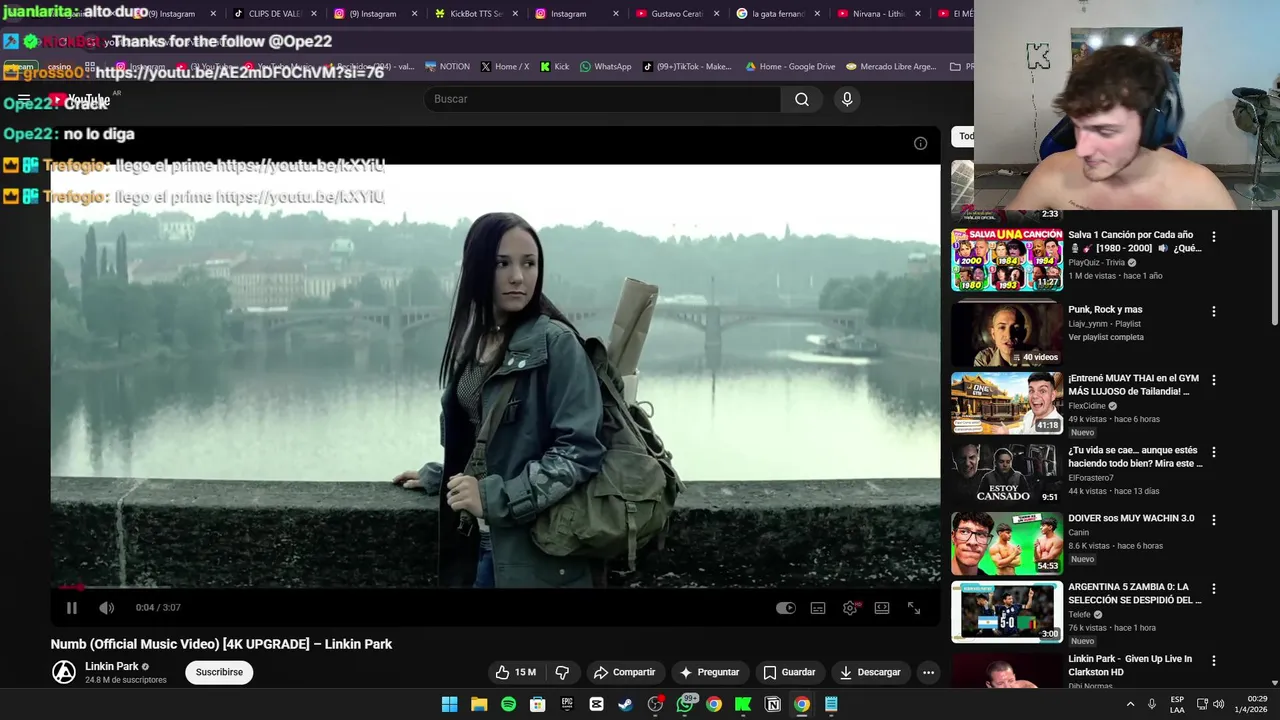Click the search magnifier button
Screen dimensions: 1280x720
pos(802,99)
